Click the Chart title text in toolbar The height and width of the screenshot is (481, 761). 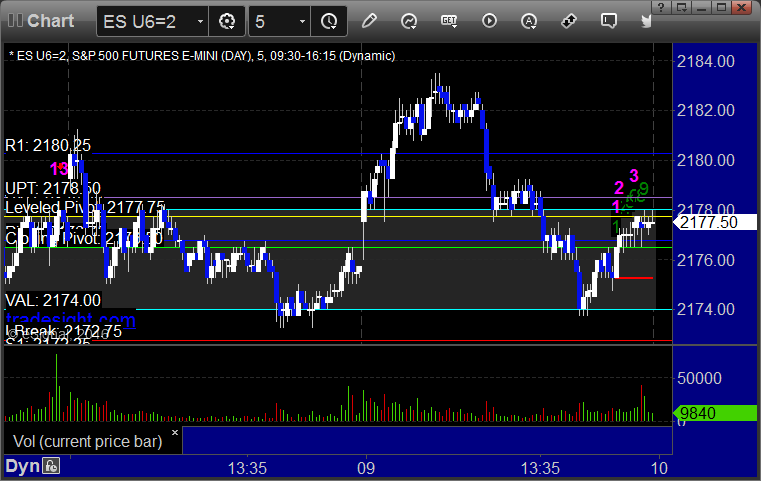click(x=50, y=21)
